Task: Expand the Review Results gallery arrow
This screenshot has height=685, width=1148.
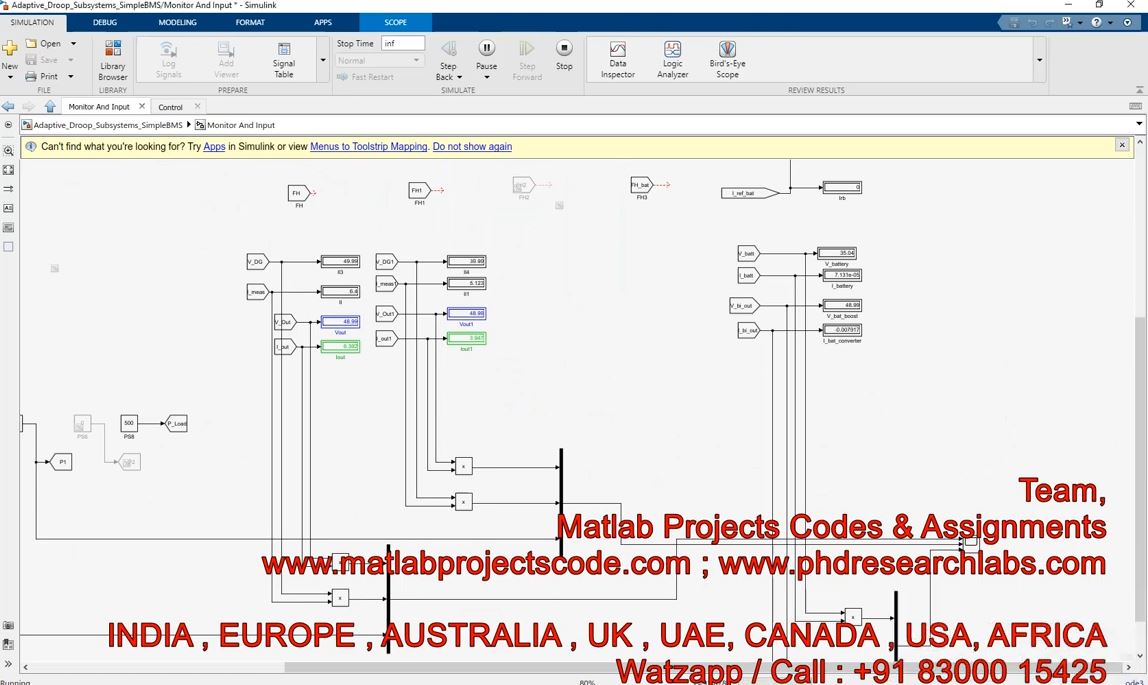Action: click(x=1039, y=61)
